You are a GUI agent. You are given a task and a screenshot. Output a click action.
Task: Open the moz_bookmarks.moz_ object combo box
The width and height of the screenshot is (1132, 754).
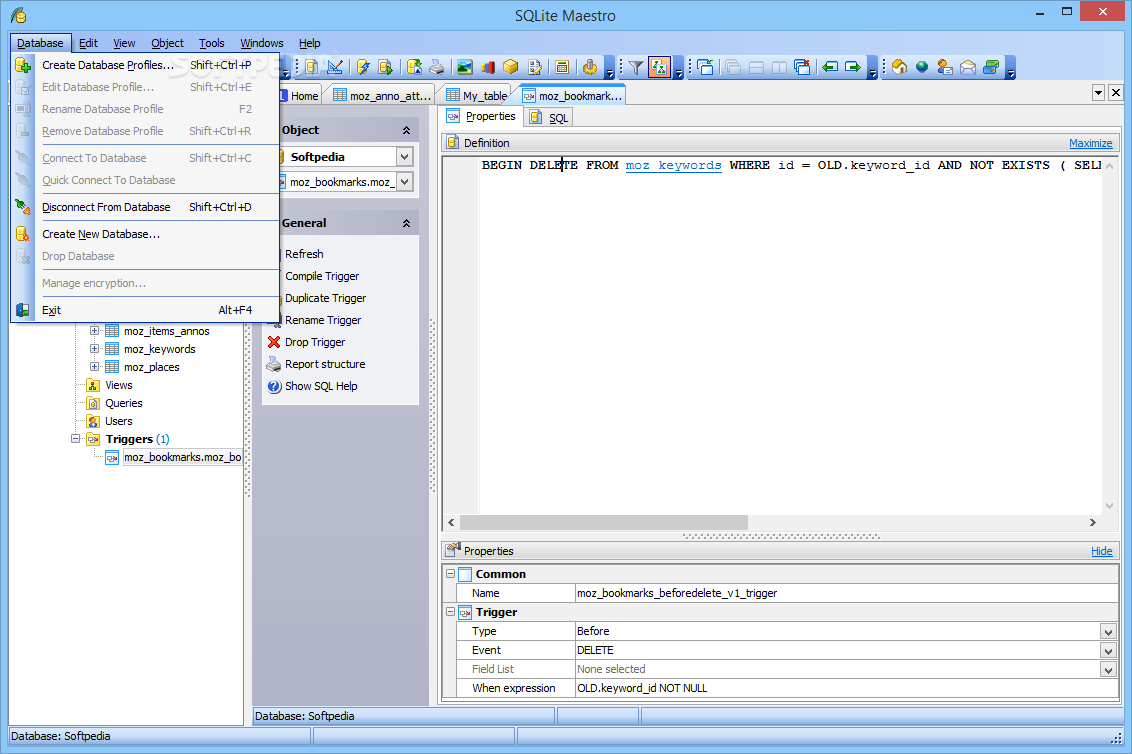click(x=404, y=182)
